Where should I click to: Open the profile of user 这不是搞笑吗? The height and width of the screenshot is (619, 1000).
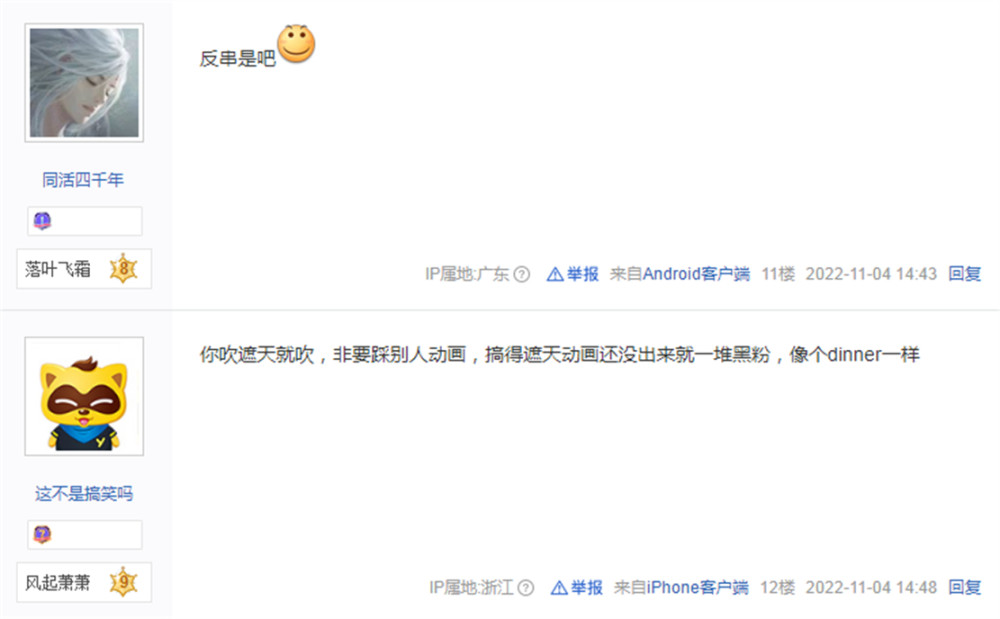(x=84, y=493)
